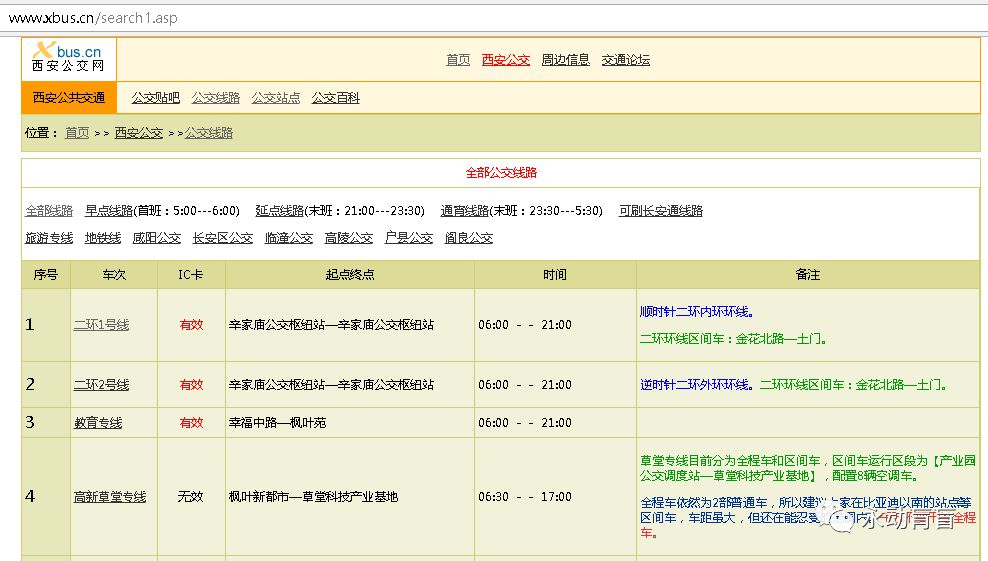
Task: Click the 枫叶新都市—草堂科技产业基地 cell
Action: pos(350,497)
